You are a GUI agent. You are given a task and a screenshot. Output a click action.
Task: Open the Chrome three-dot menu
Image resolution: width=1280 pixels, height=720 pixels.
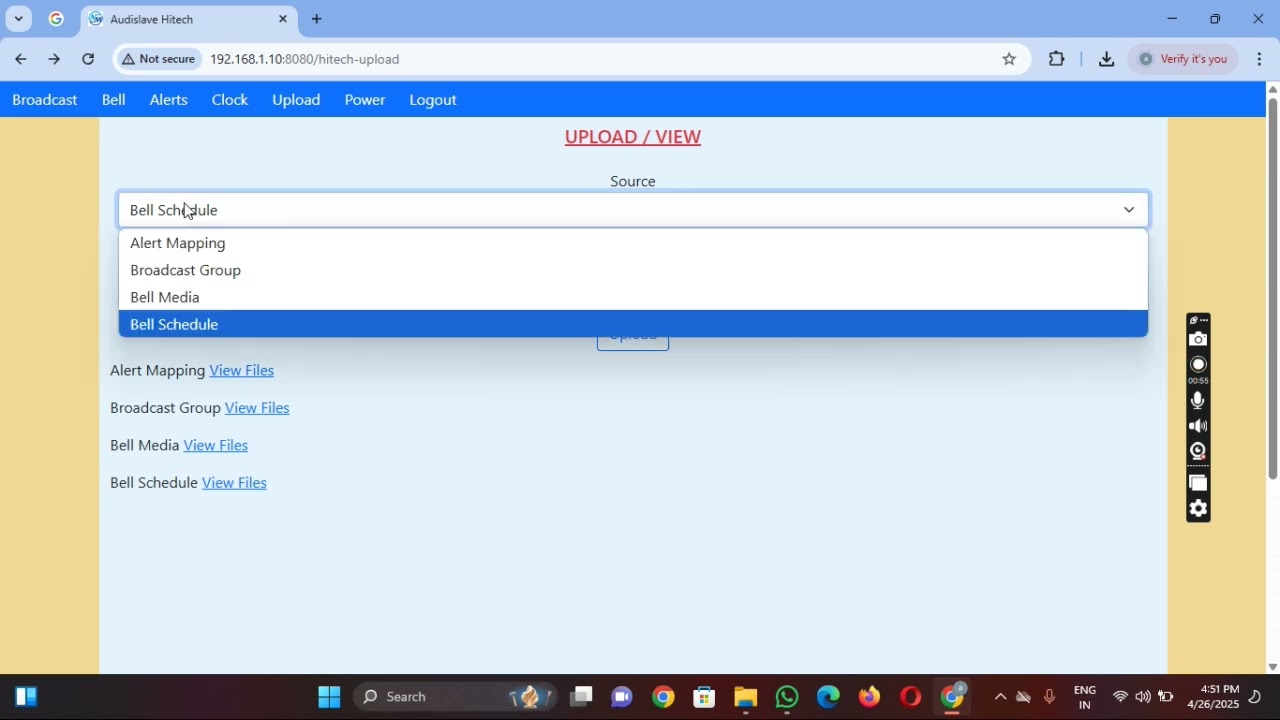[x=1260, y=59]
